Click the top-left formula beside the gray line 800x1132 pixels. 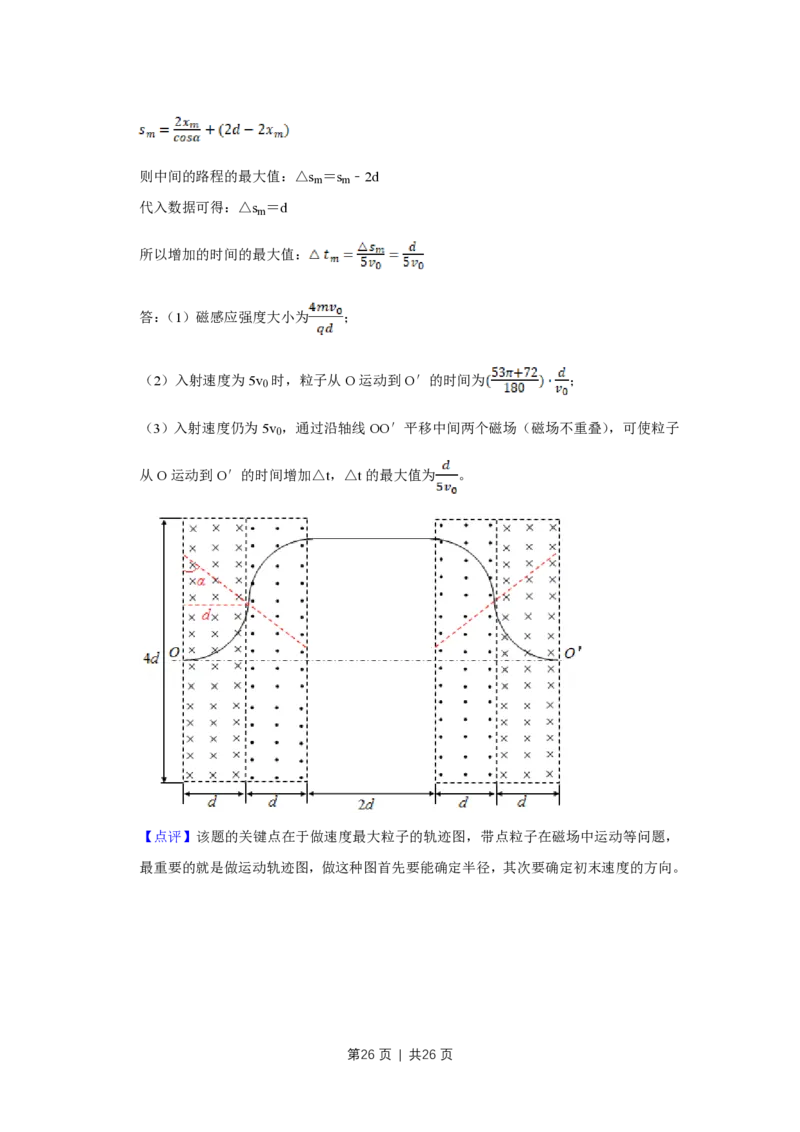tap(212, 130)
